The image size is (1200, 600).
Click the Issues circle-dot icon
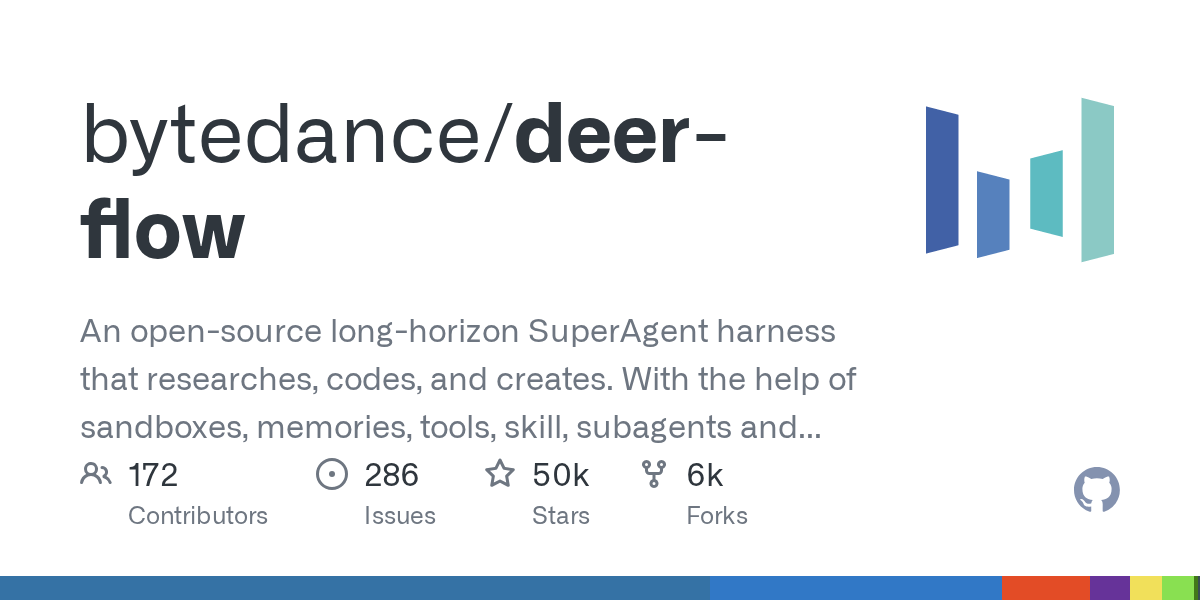331,474
